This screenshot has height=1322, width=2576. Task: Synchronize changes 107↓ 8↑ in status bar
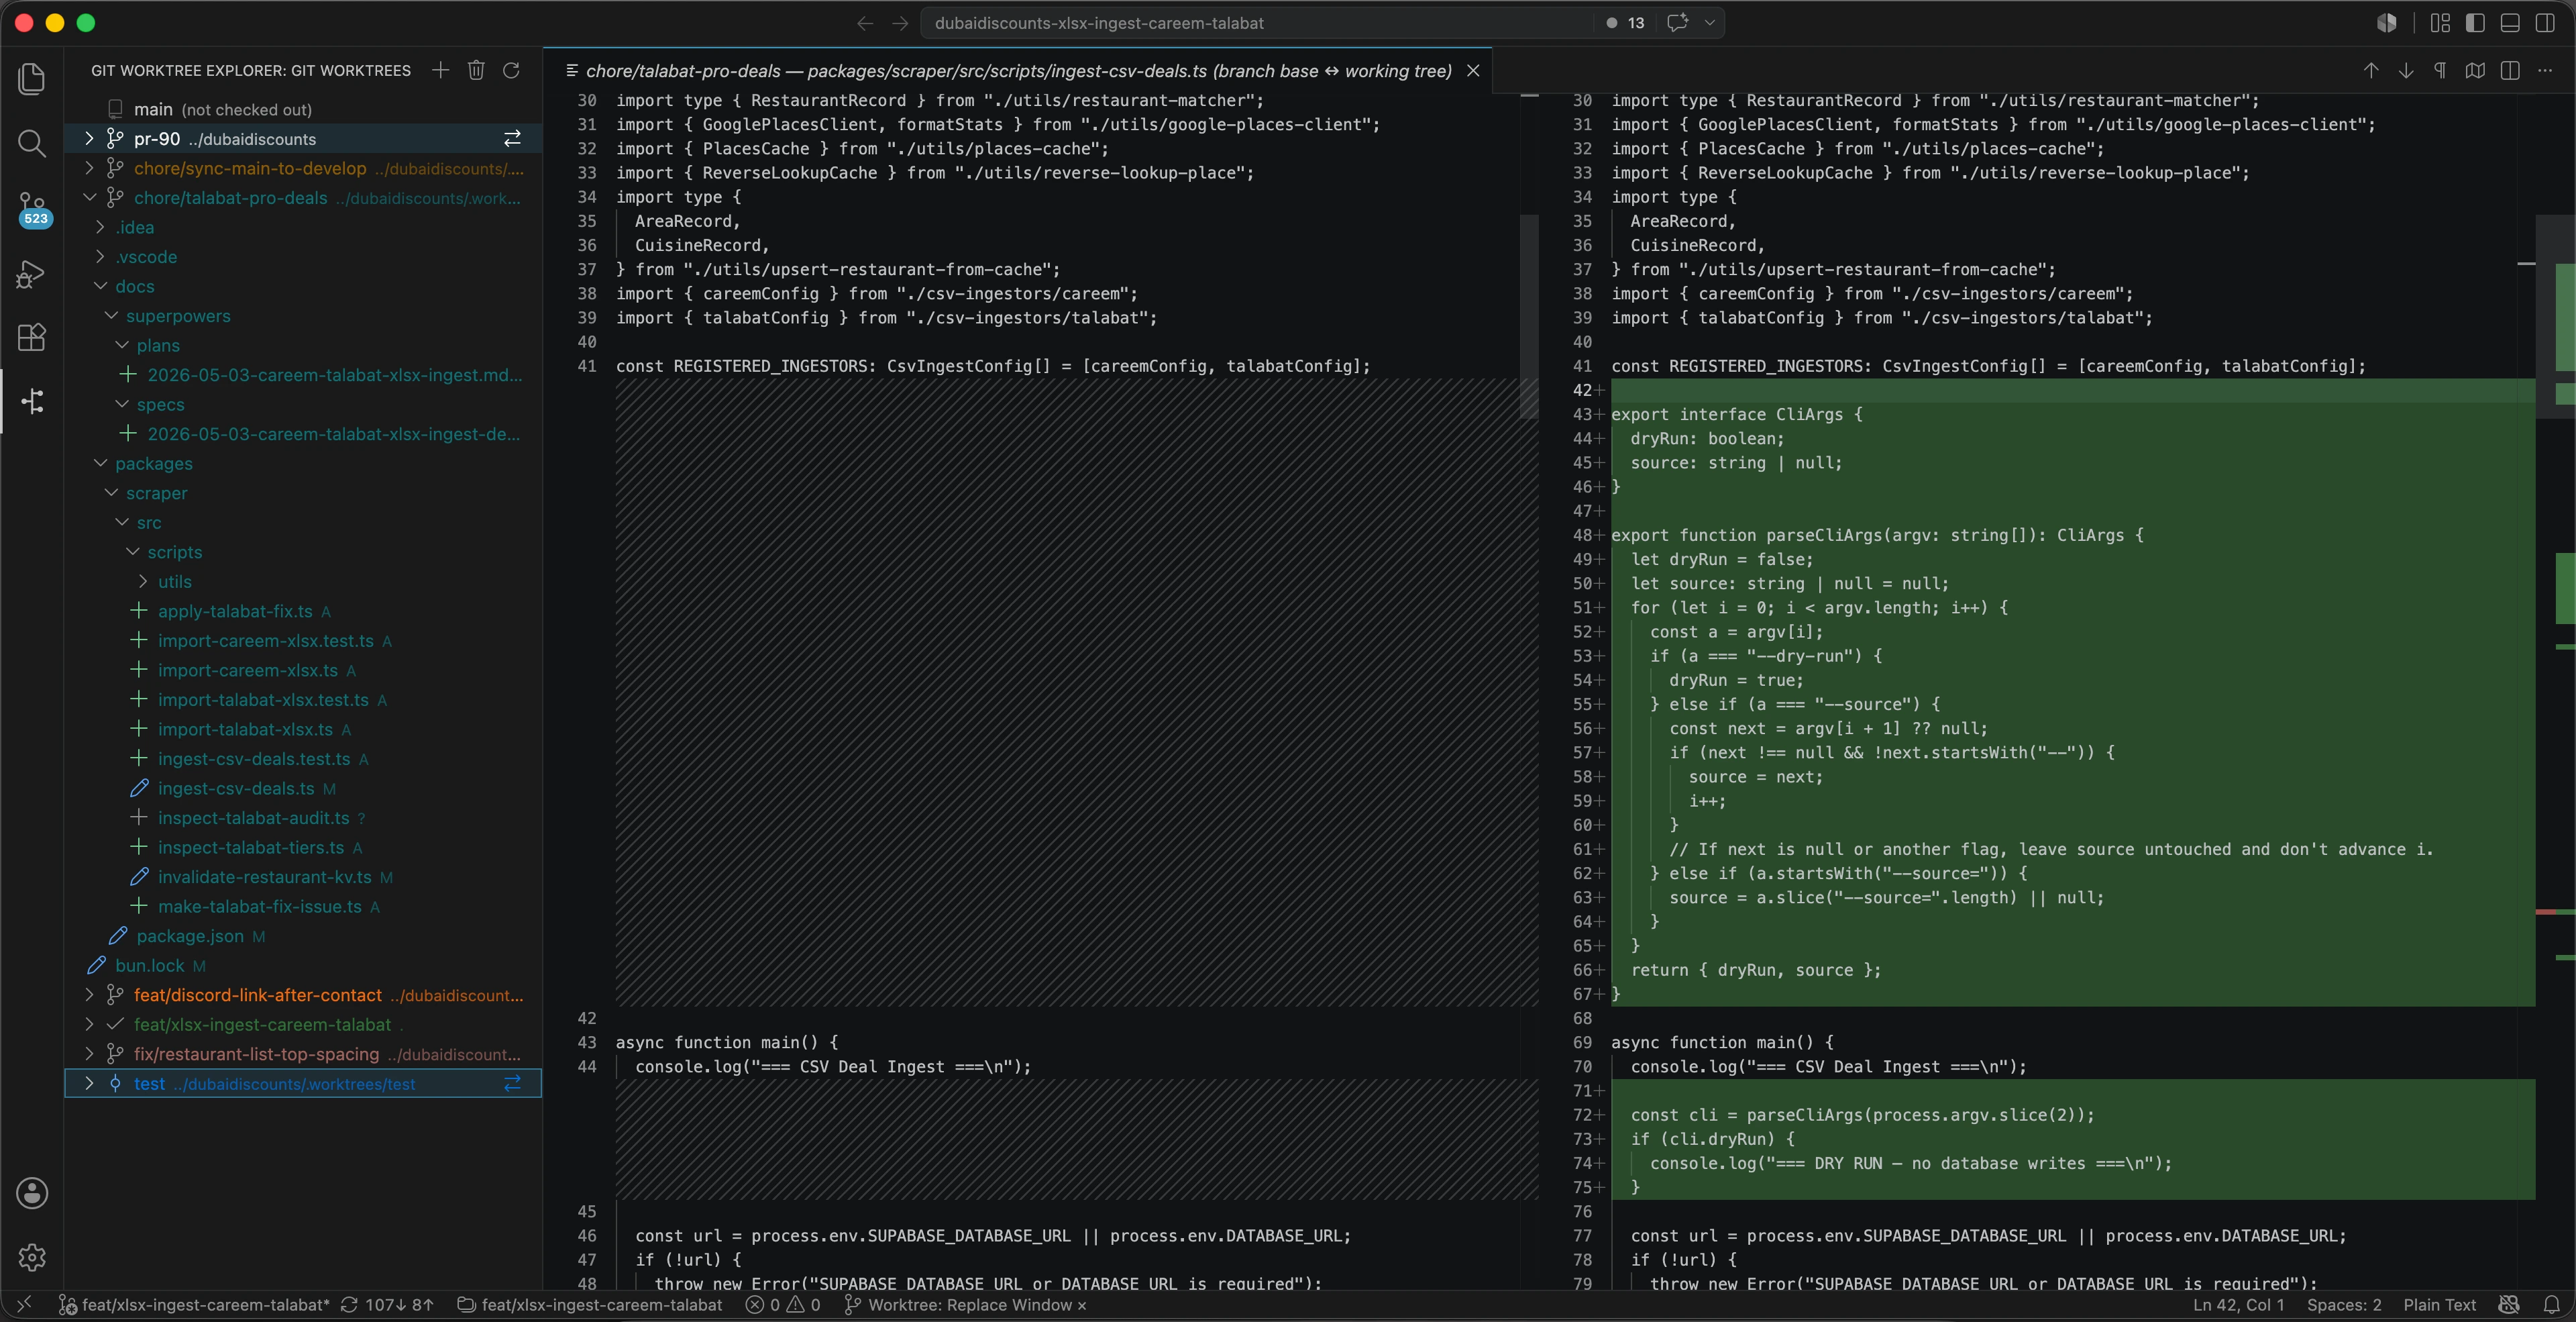click(388, 1305)
